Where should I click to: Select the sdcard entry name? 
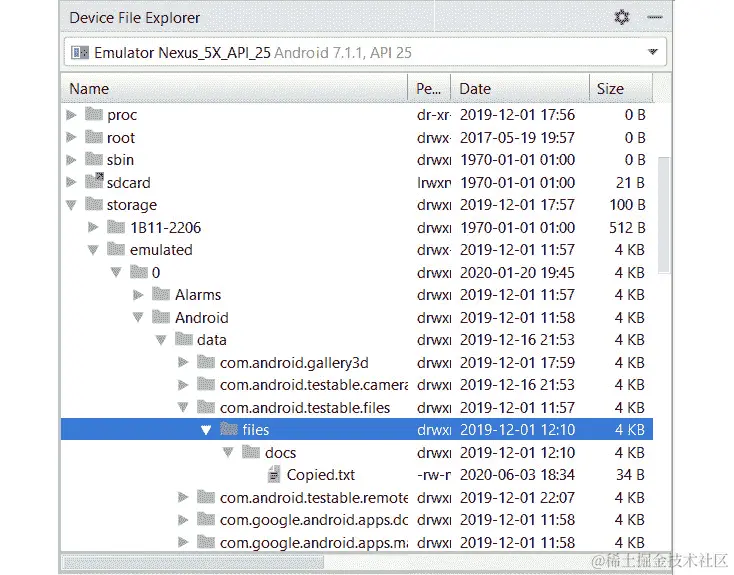pyautogui.click(x=129, y=183)
